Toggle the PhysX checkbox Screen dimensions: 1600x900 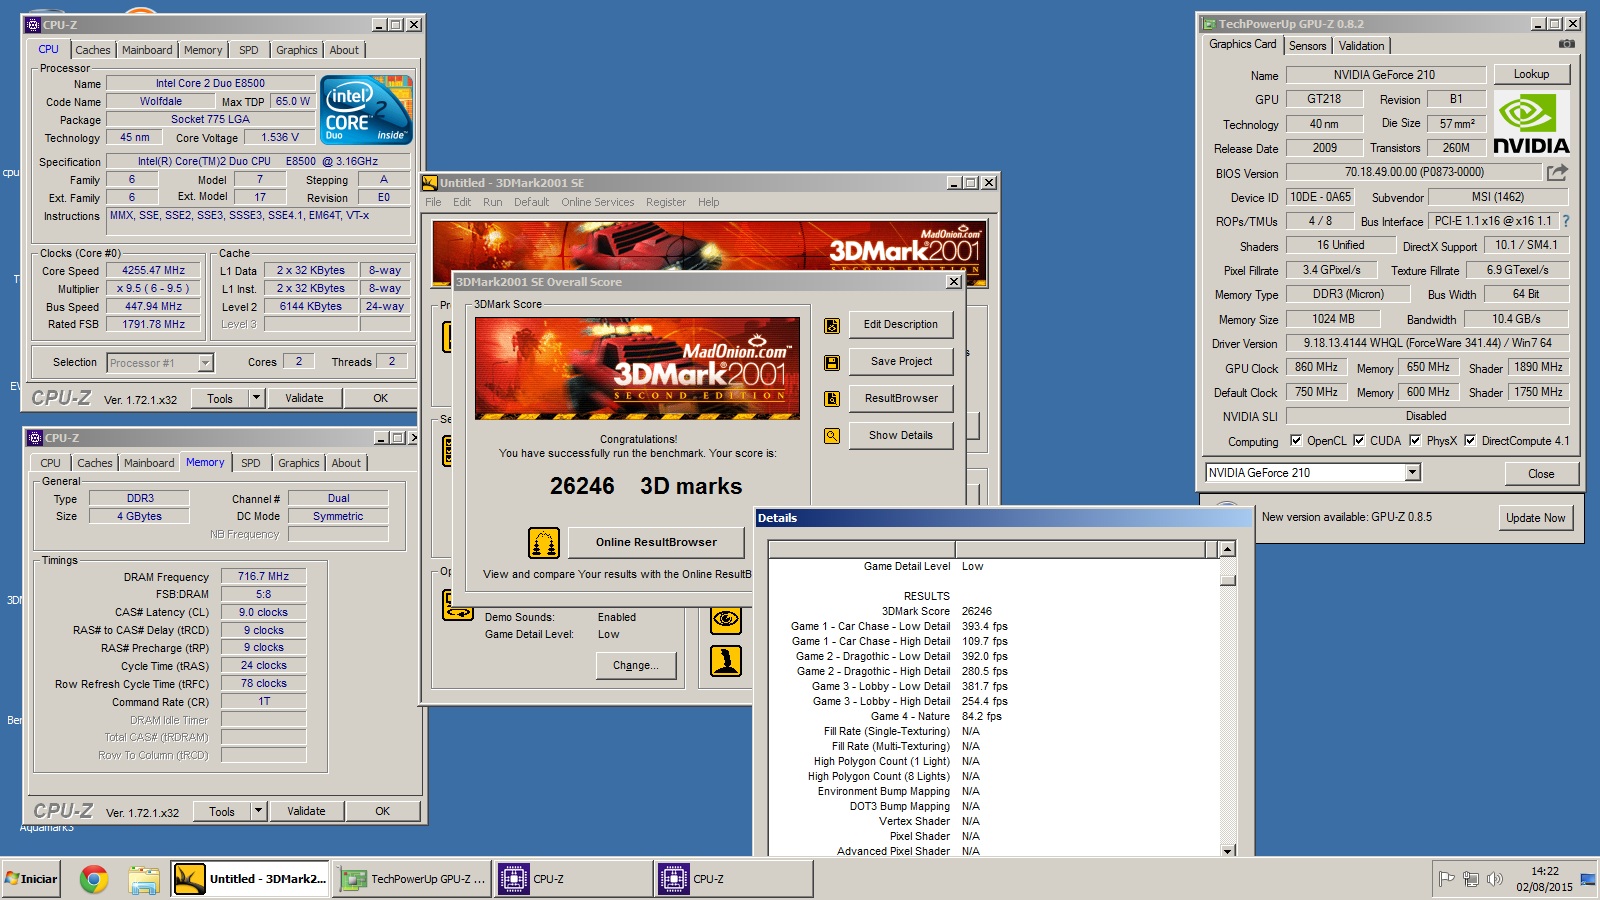click(1415, 440)
